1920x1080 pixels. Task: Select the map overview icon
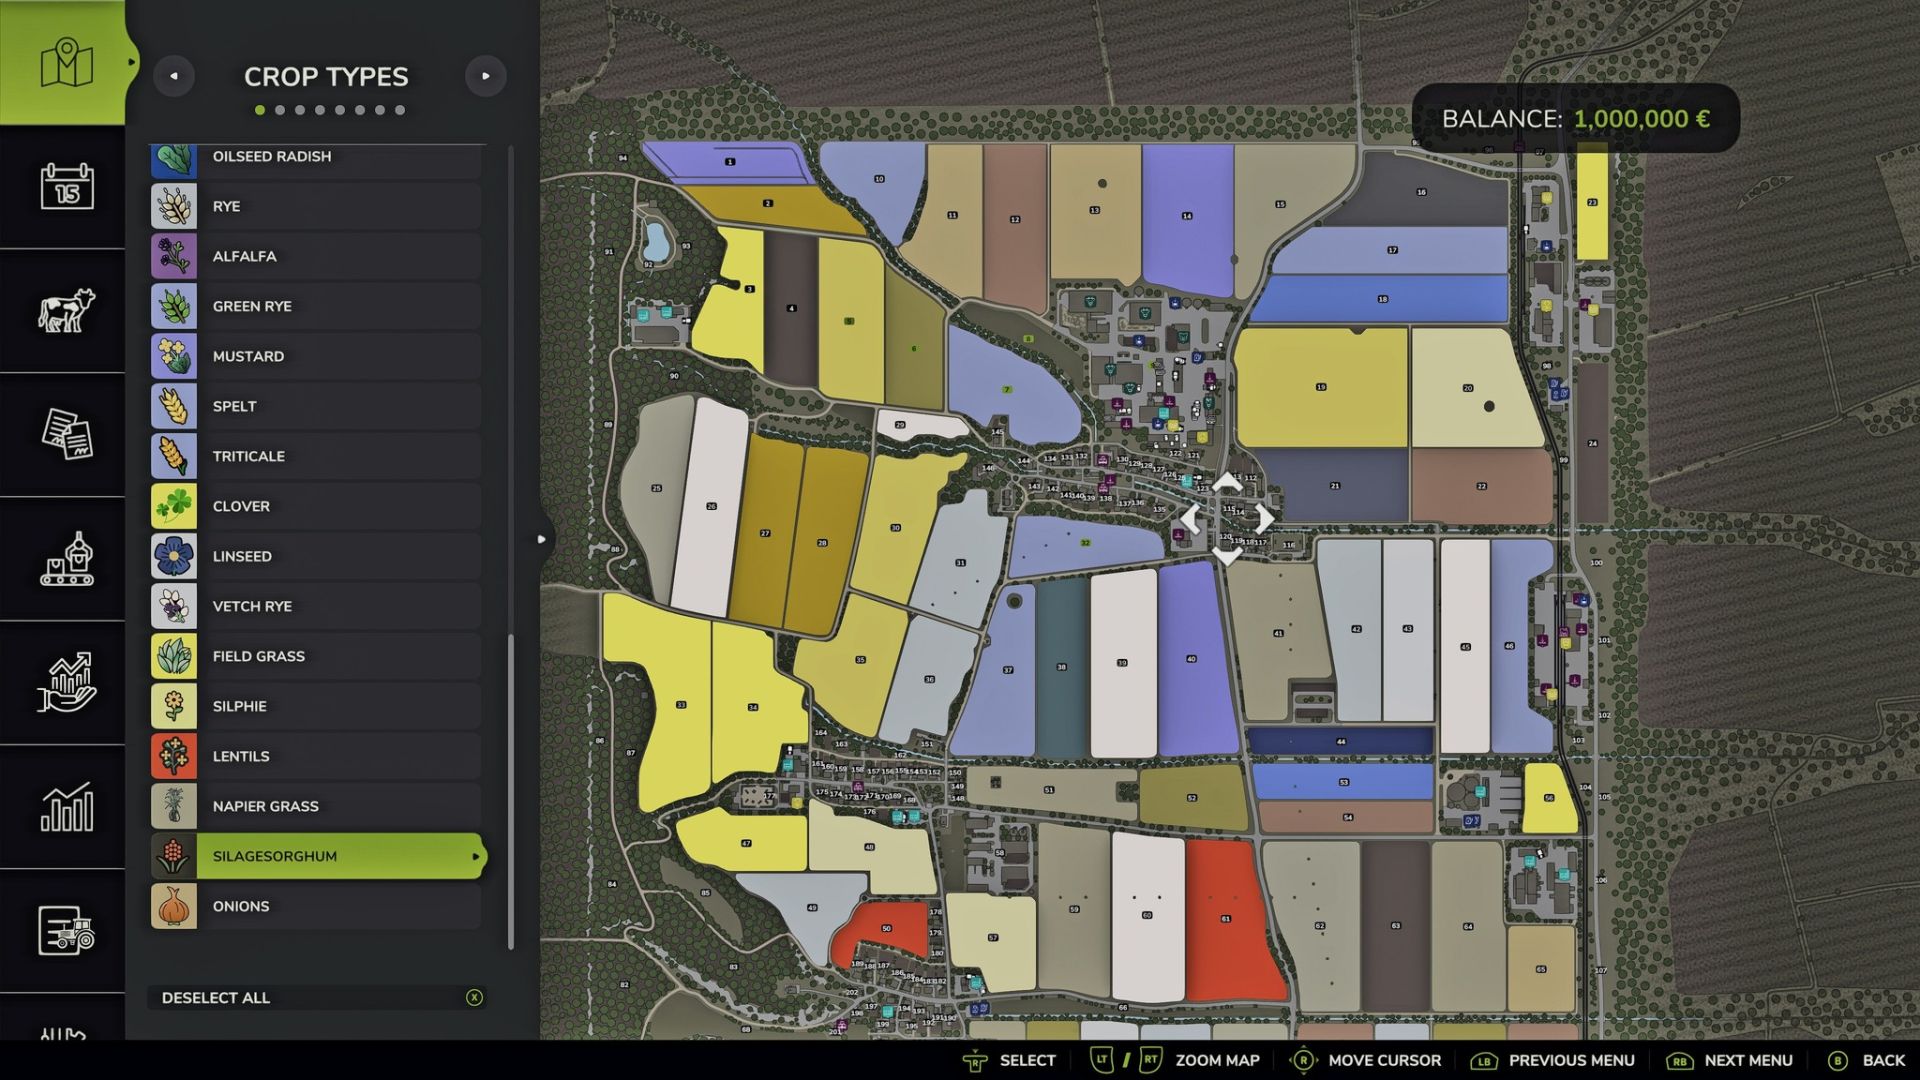[66, 63]
